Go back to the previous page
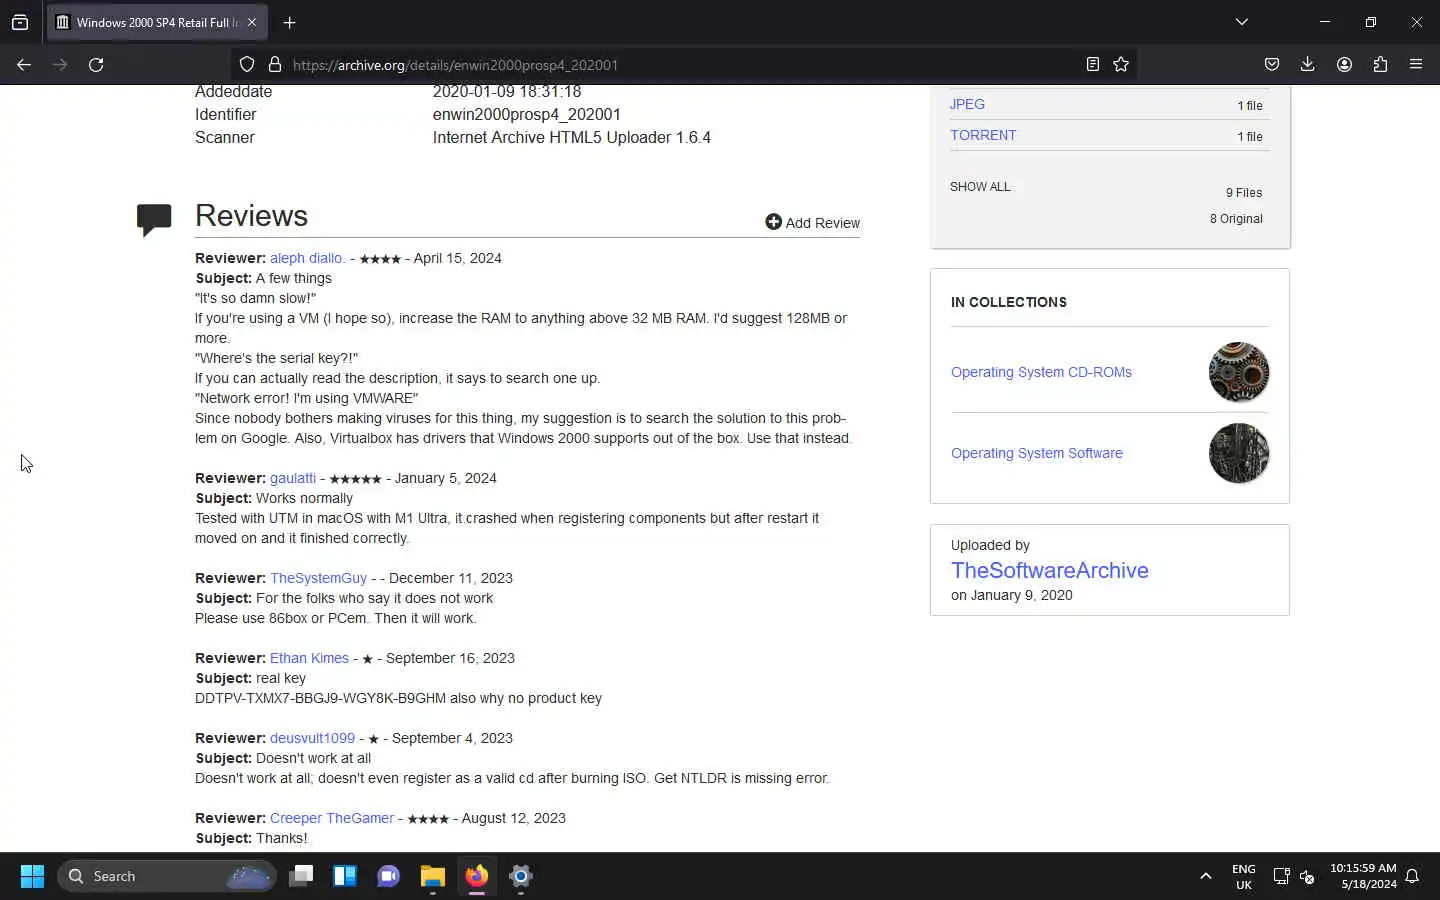Image resolution: width=1440 pixels, height=900 pixels. point(24,64)
